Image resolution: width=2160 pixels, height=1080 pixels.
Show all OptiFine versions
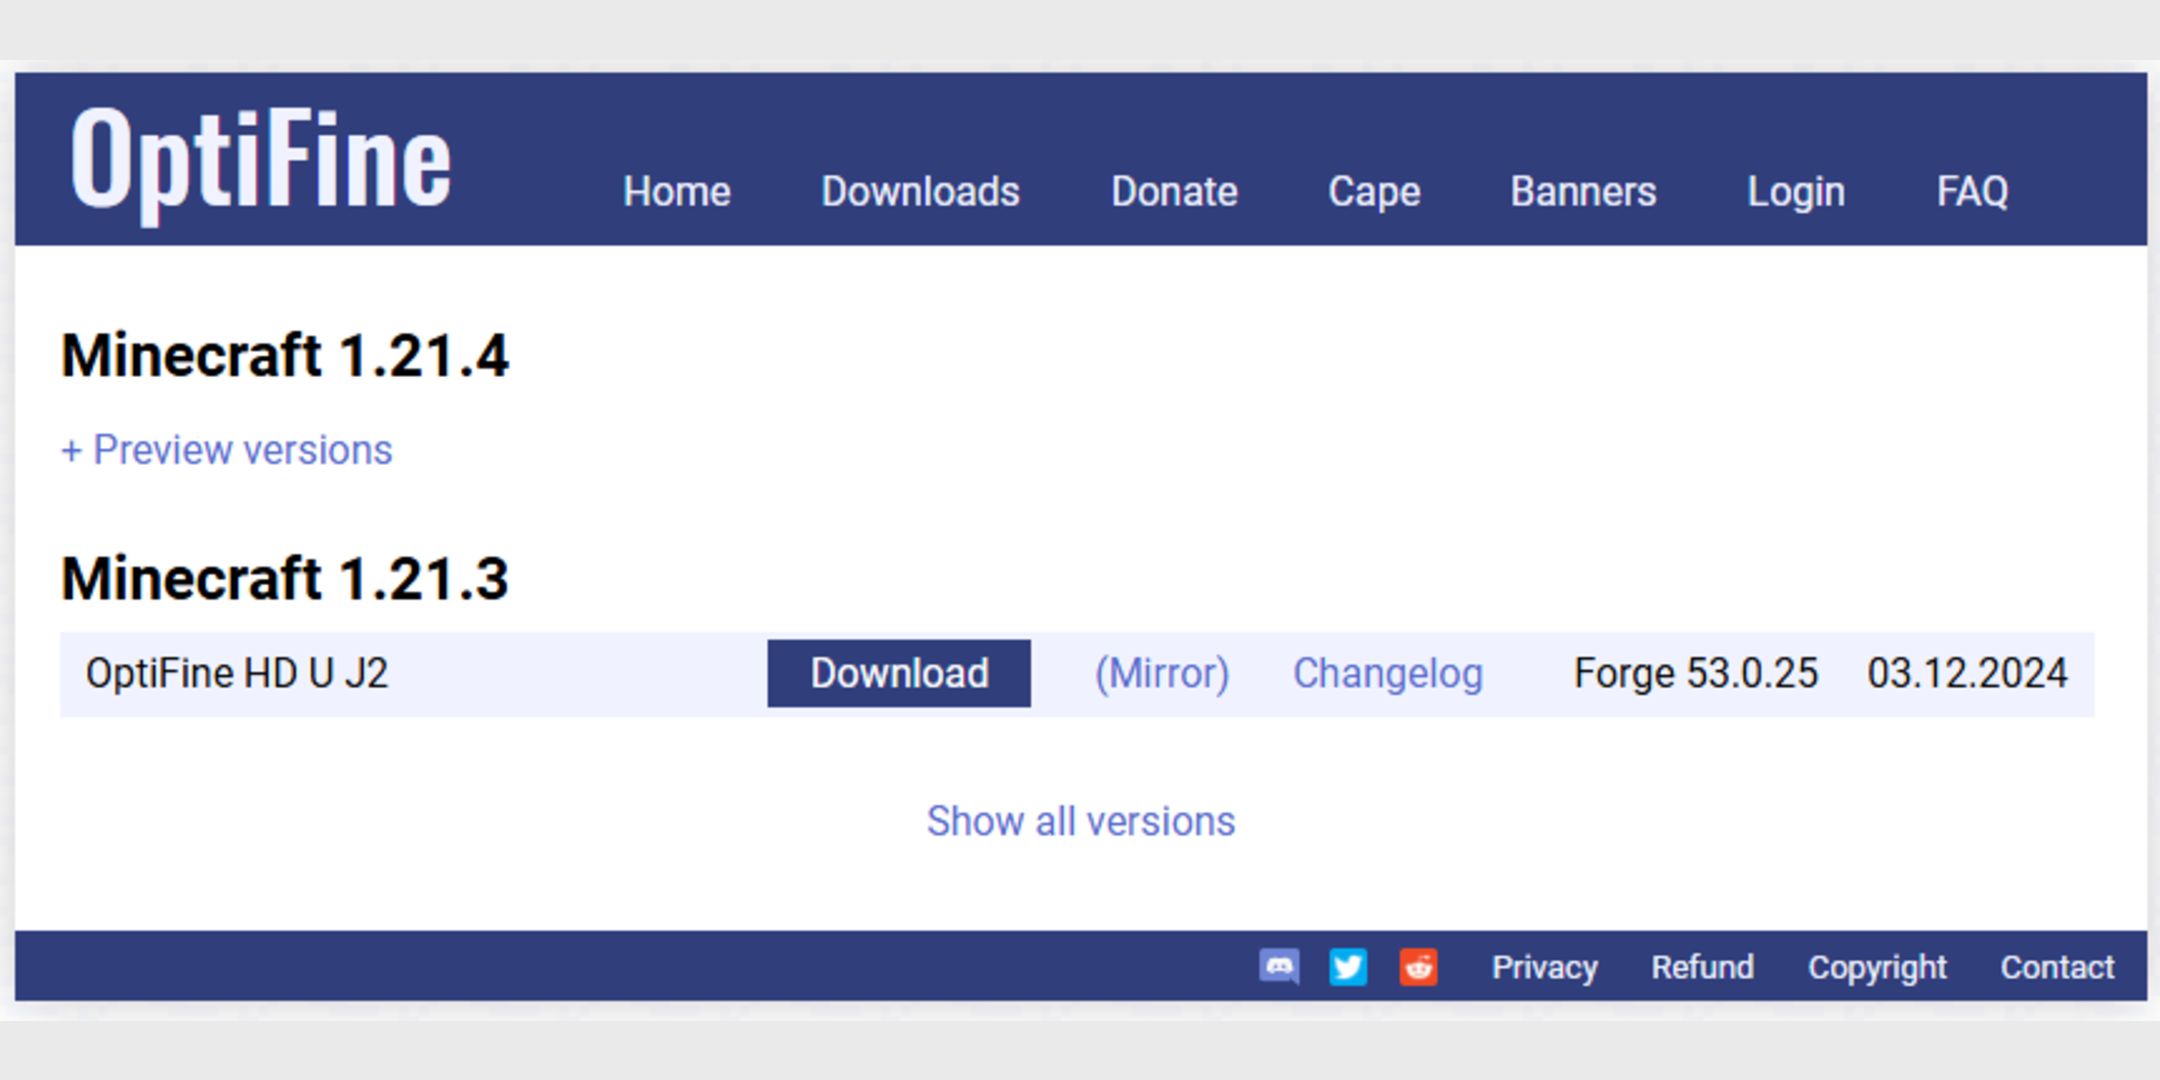[x=1081, y=820]
